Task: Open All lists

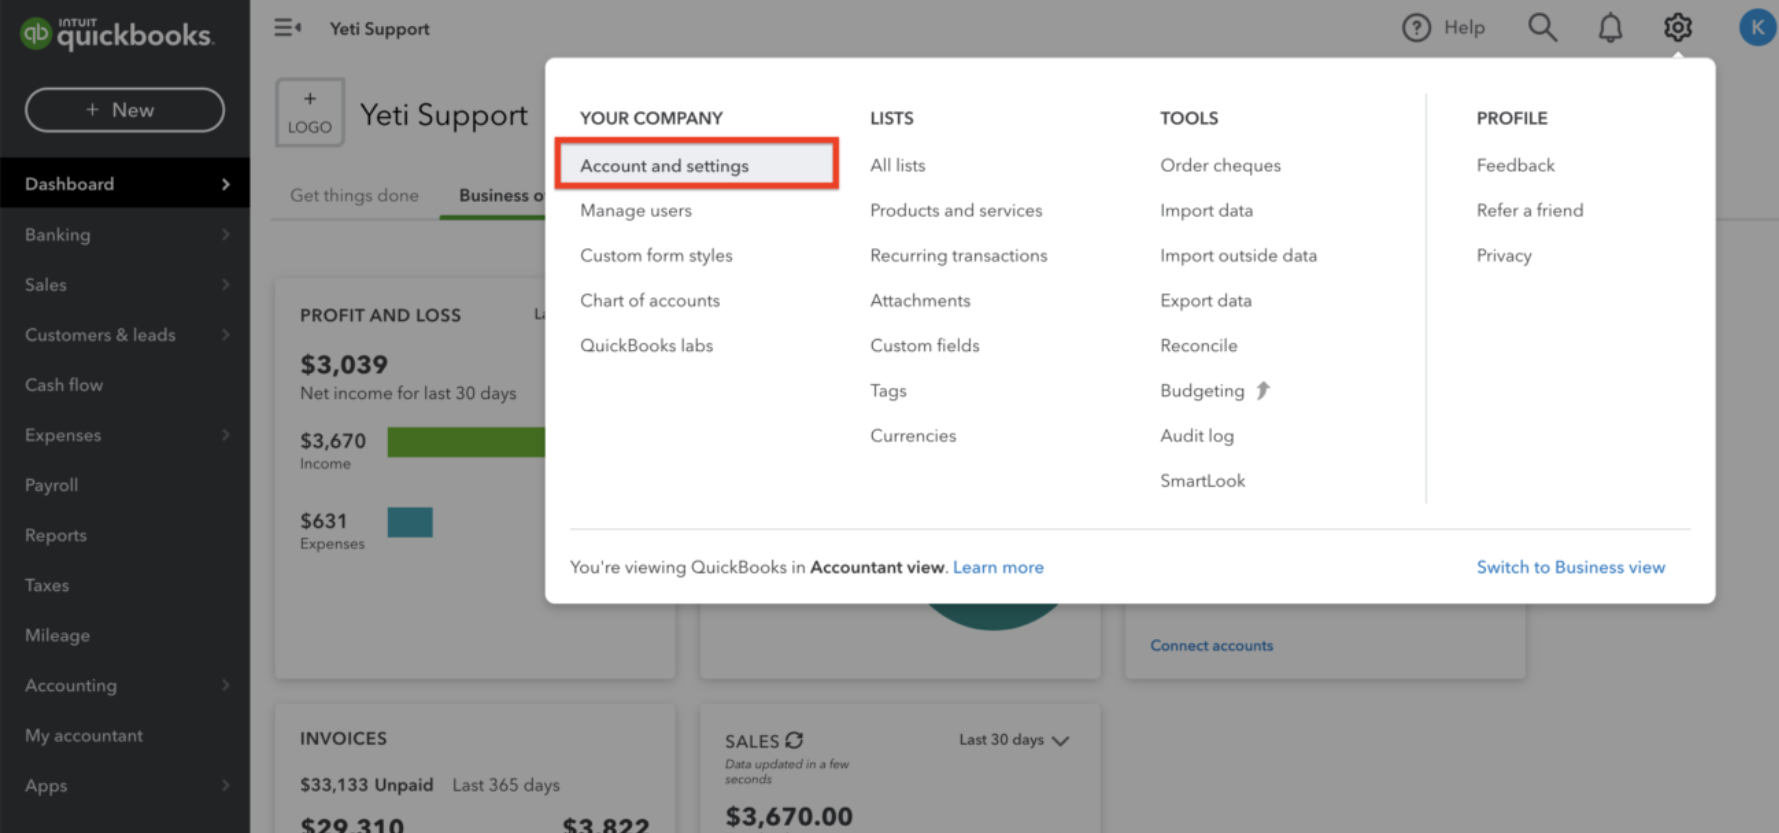Action: 897,165
